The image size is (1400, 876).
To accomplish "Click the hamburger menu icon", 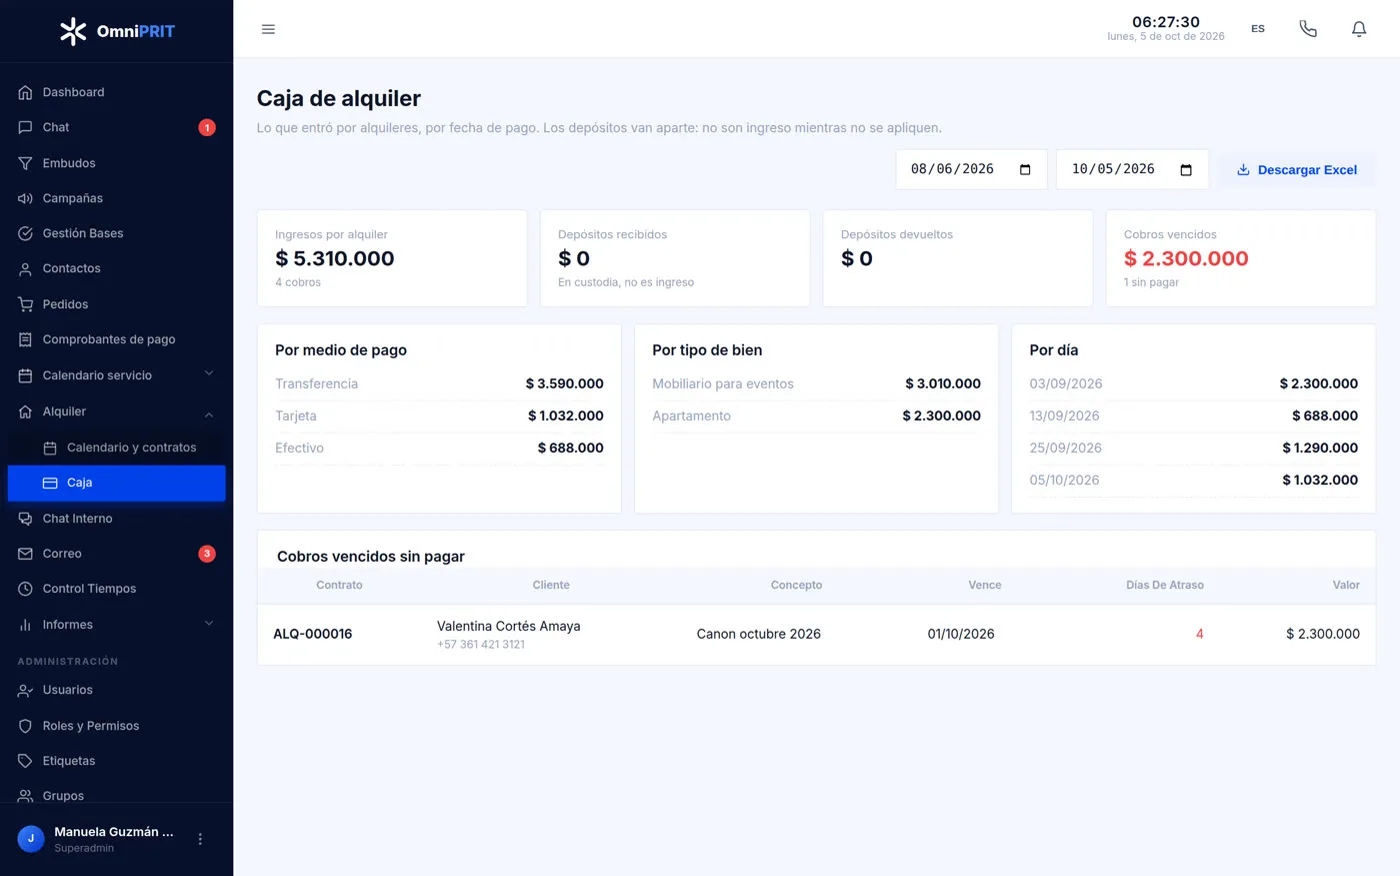I will click(268, 29).
